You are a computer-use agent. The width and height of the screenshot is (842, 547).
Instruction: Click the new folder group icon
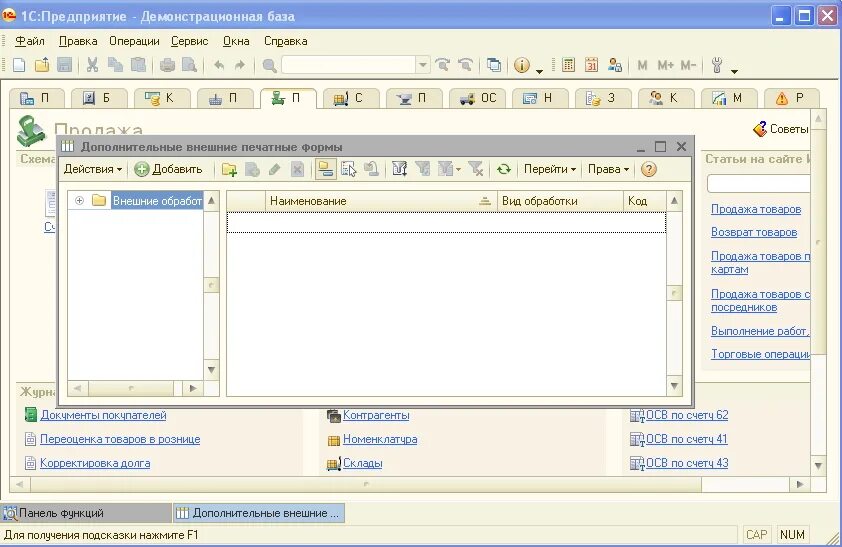[229, 170]
